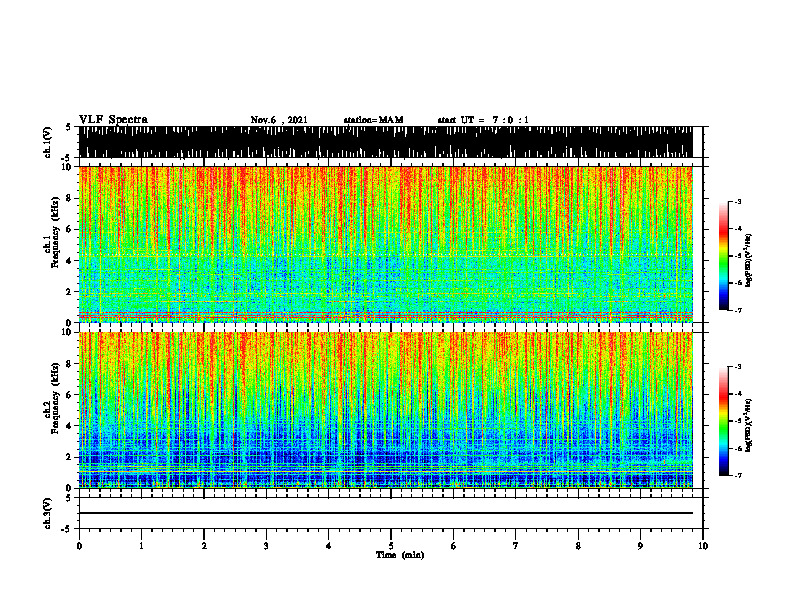Click the "-3" label on the ch.2 color scale

pos(738,367)
